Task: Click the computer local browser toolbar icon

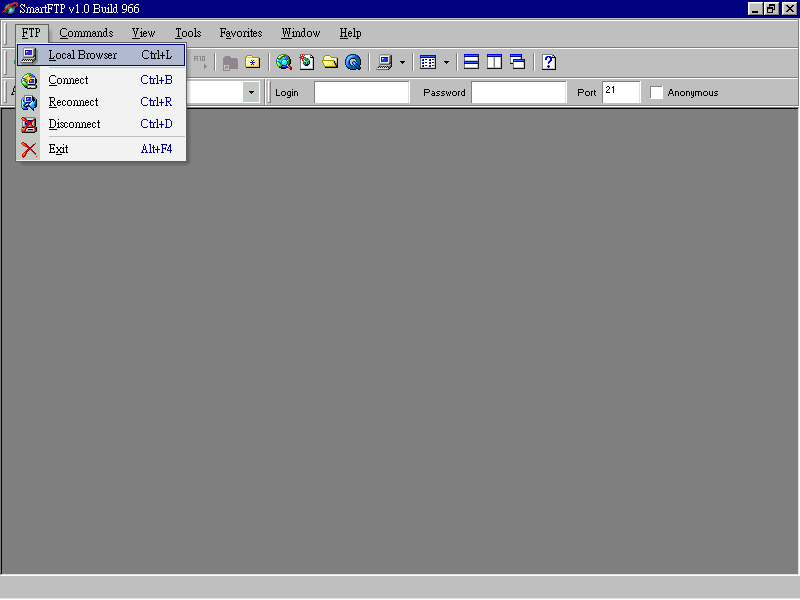Action: [384, 62]
